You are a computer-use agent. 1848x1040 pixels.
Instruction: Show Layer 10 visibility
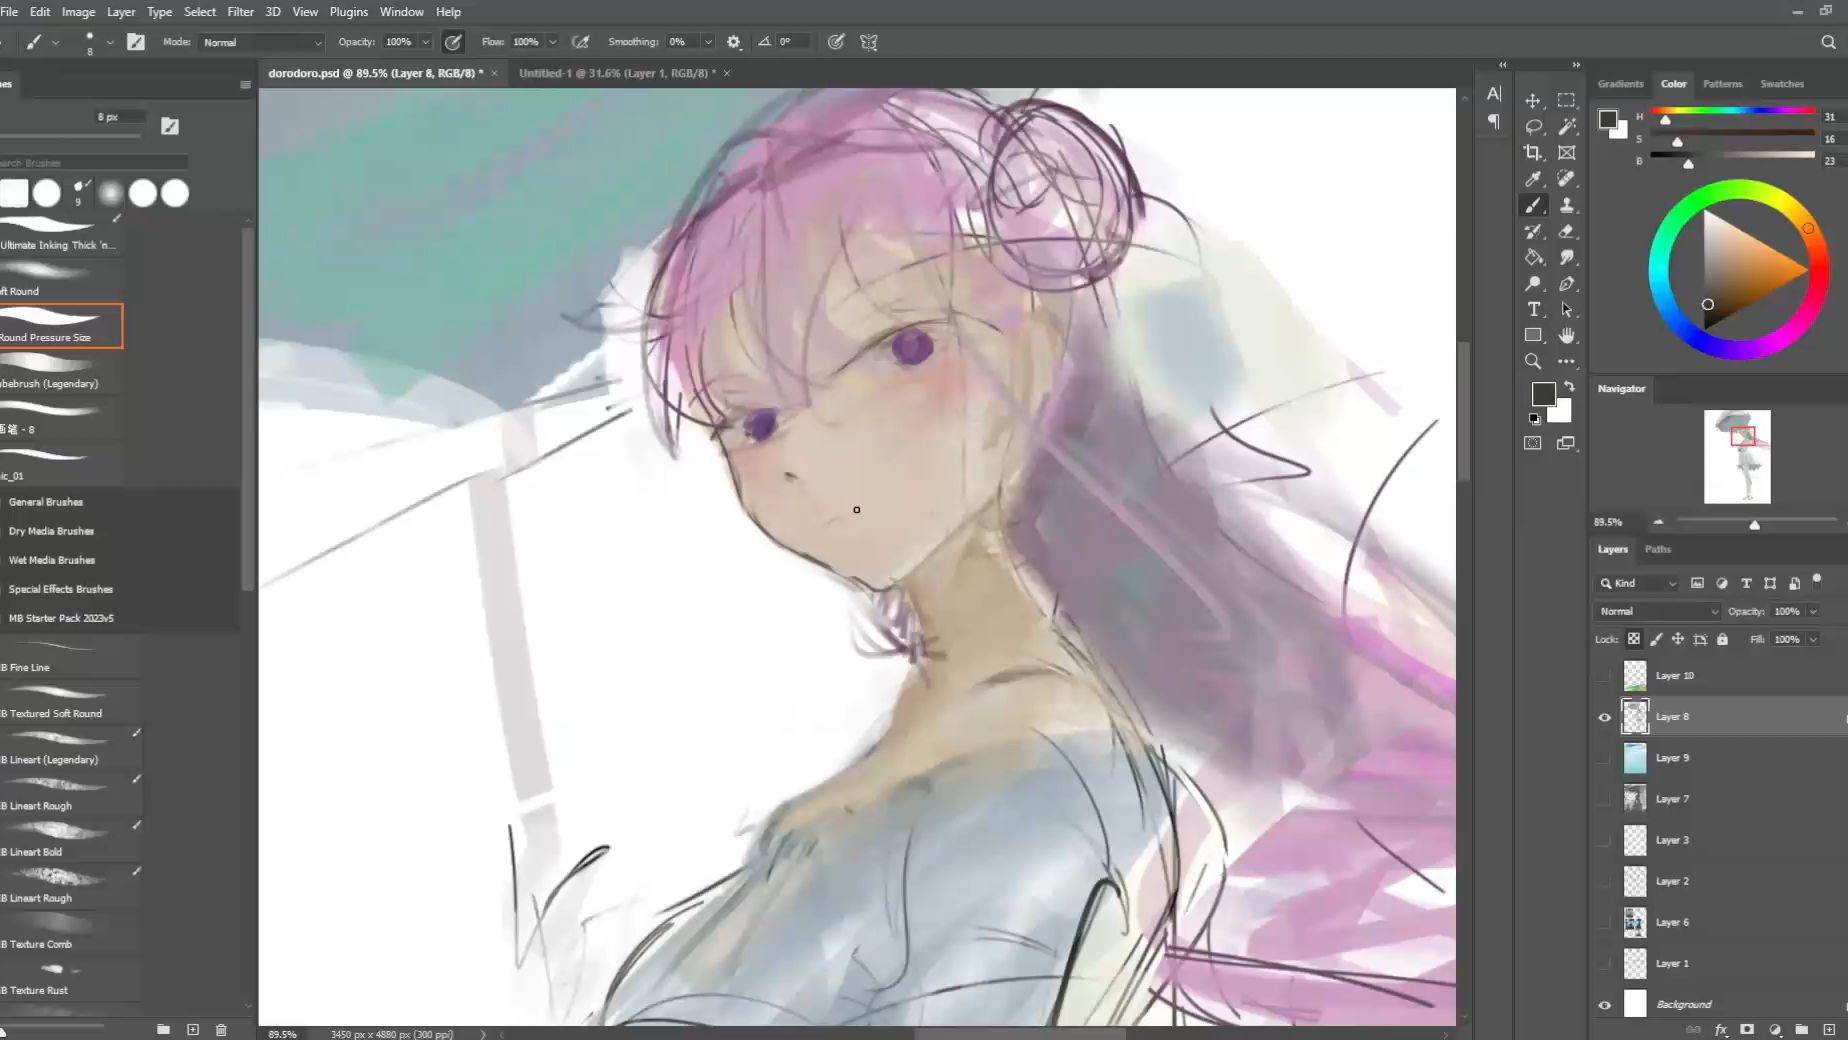[x=1604, y=676]
